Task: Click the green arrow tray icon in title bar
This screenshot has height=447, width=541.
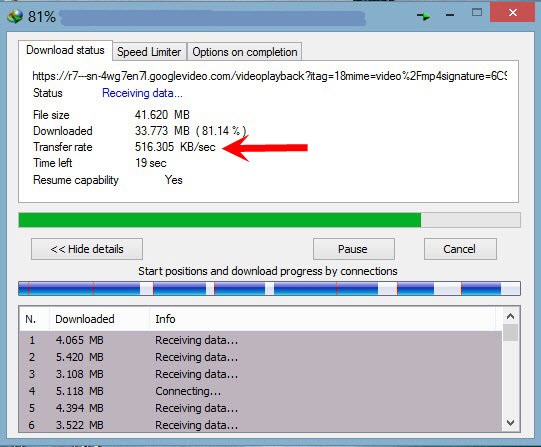Action: click(x=423, y=16)
